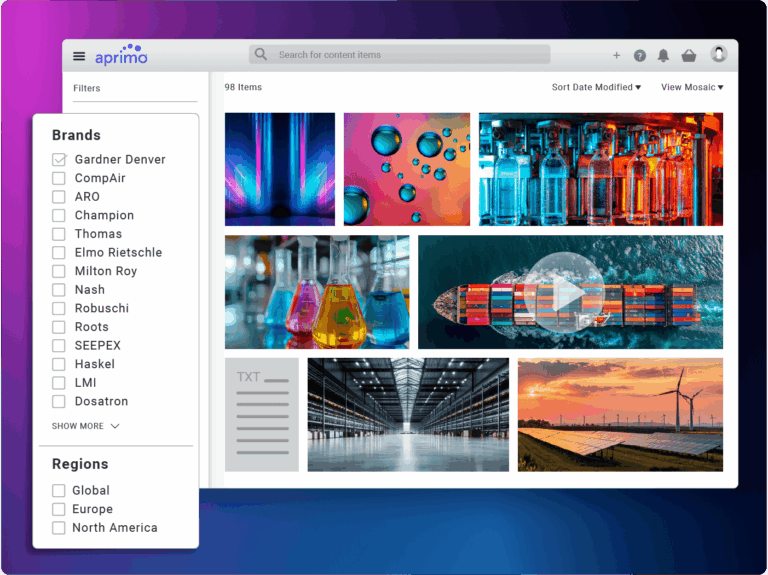
Task: Open the View Mosaic dropdown
Action: tap(692, 88)
